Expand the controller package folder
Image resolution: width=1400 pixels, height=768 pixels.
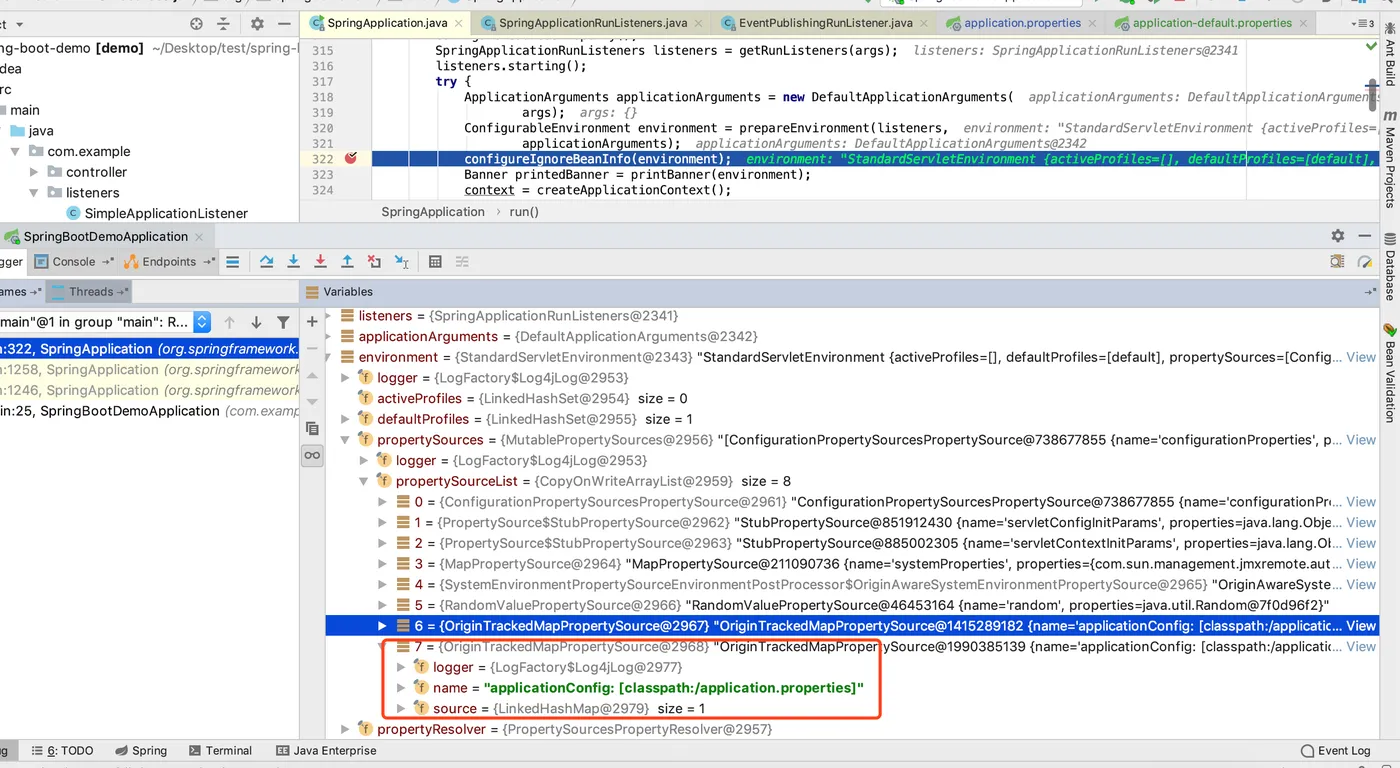(34, 172)
